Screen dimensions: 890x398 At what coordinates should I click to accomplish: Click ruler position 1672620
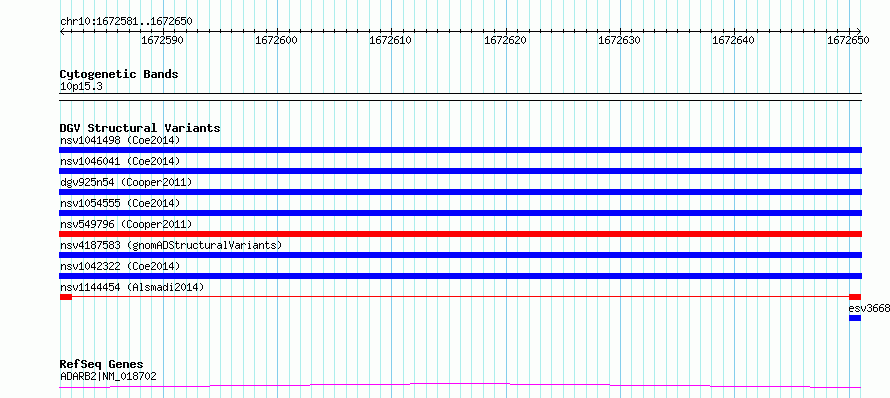[x=505, y=40]
